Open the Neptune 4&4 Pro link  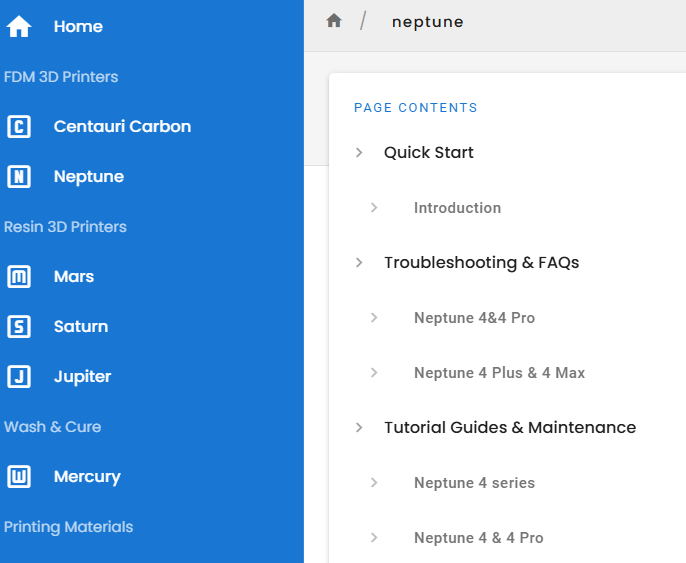474,318
